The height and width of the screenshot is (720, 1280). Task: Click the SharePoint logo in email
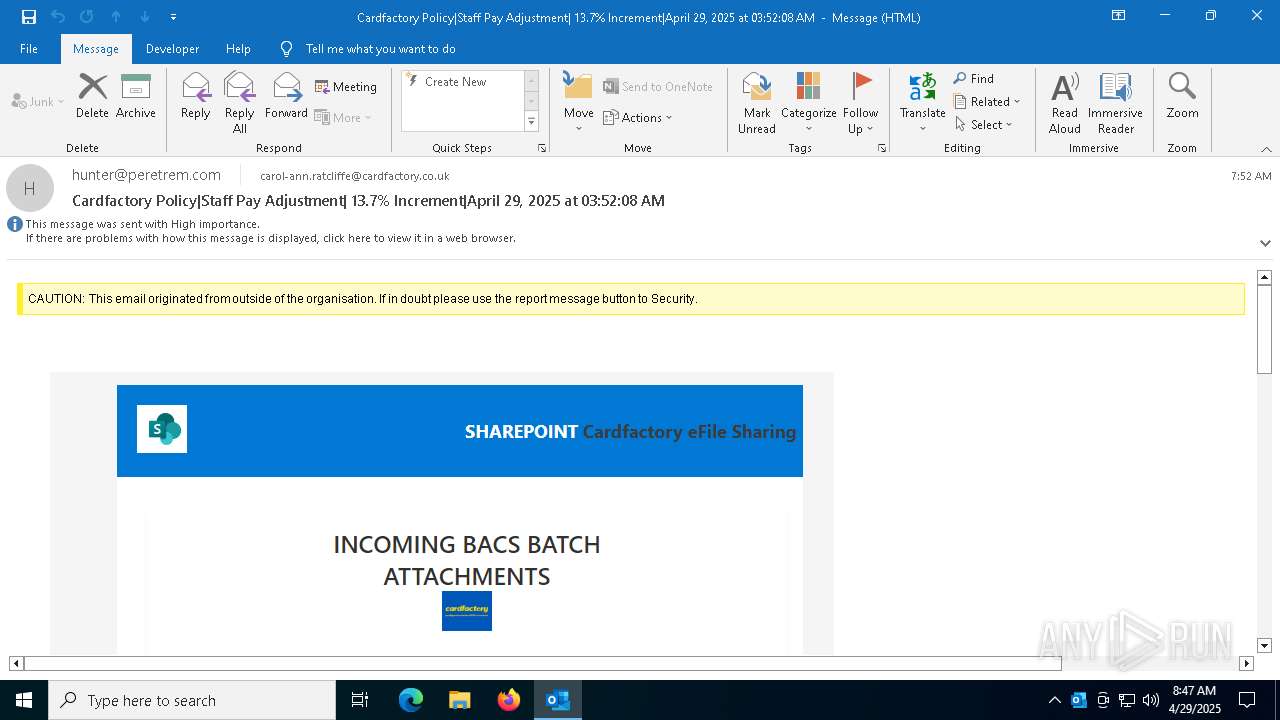[x=162, y=429]
